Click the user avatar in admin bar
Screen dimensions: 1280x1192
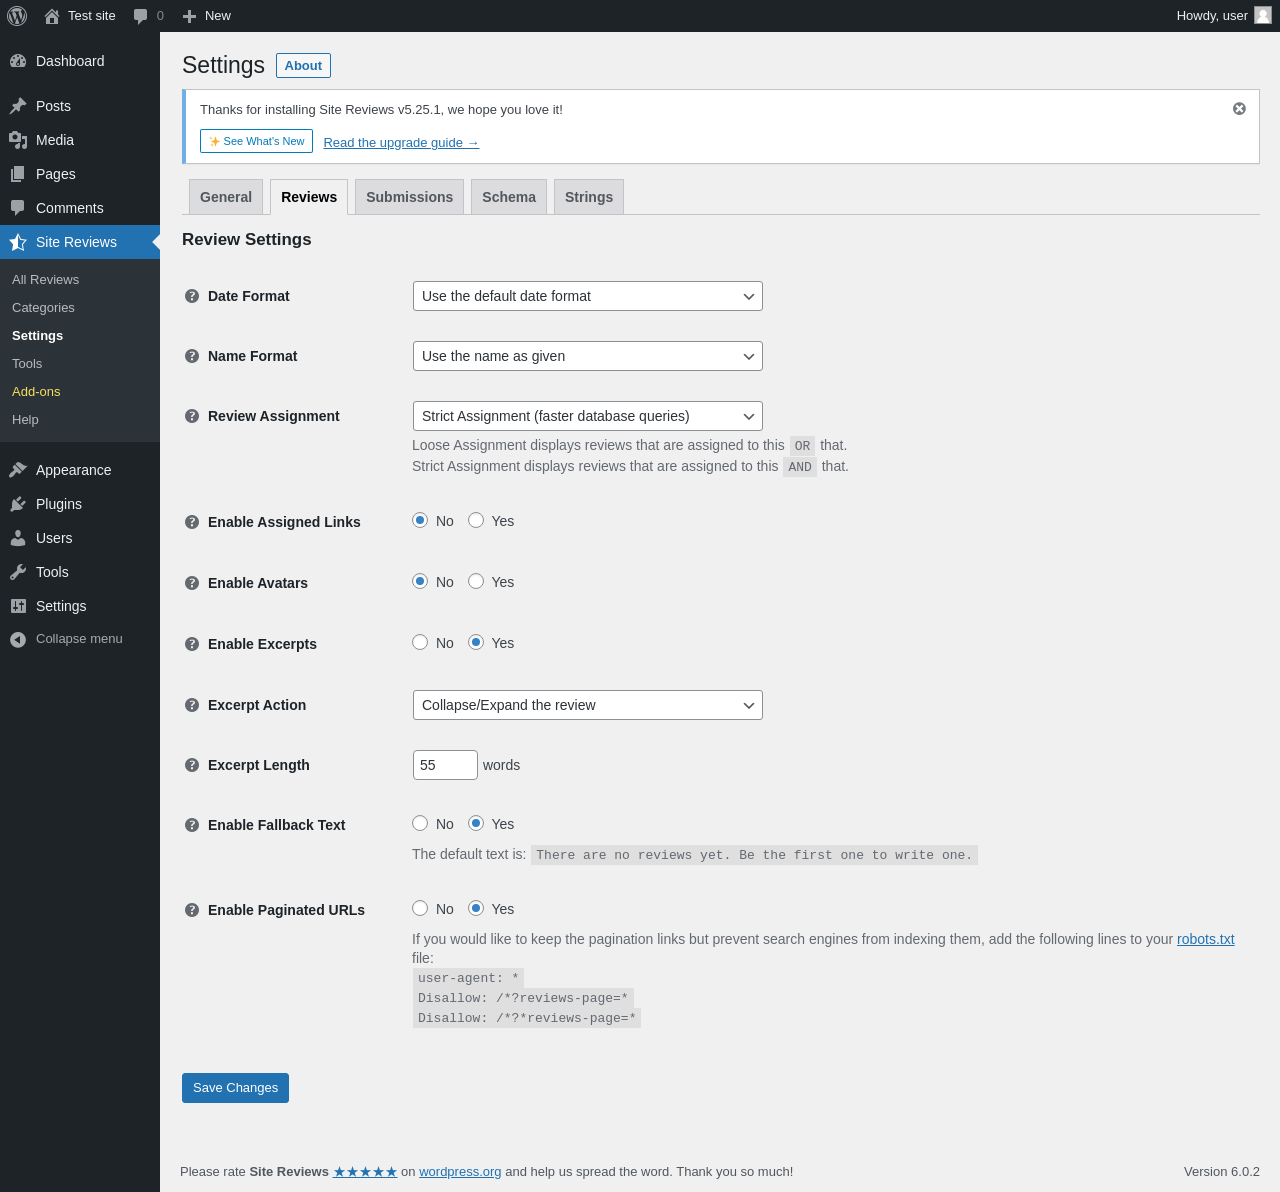(x=1263, y=16)
